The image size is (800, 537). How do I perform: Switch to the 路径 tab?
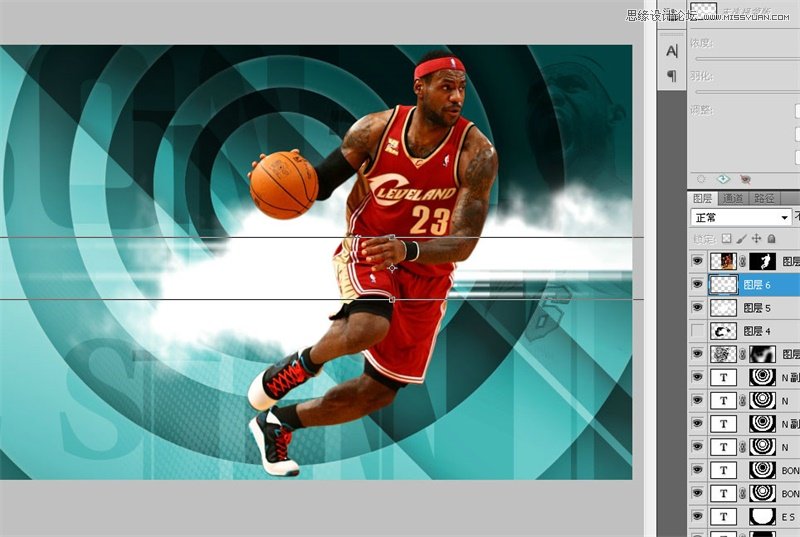[764, 198]
